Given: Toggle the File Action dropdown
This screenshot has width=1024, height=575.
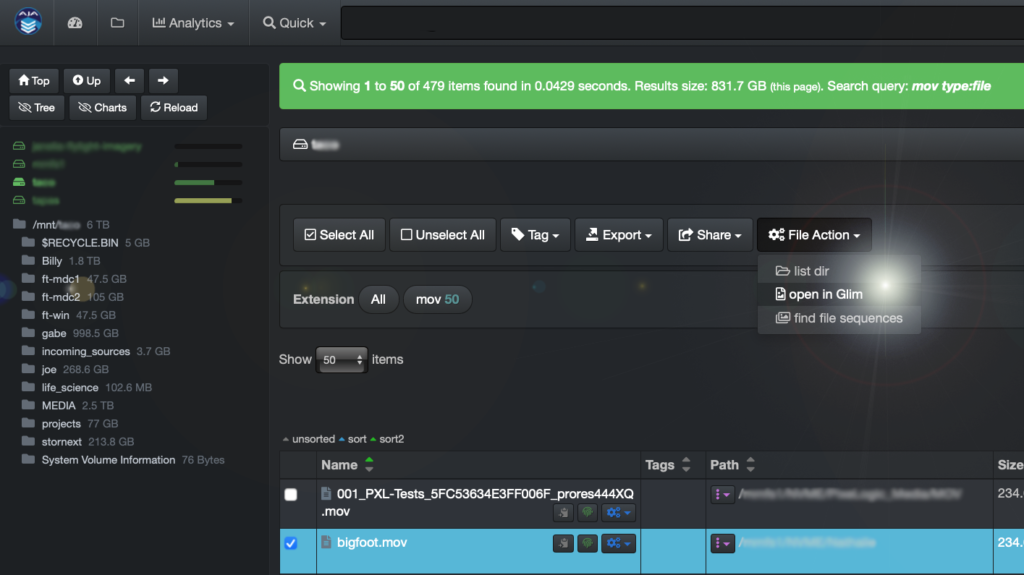Looking at the screenshot, I should coord(814,235).
